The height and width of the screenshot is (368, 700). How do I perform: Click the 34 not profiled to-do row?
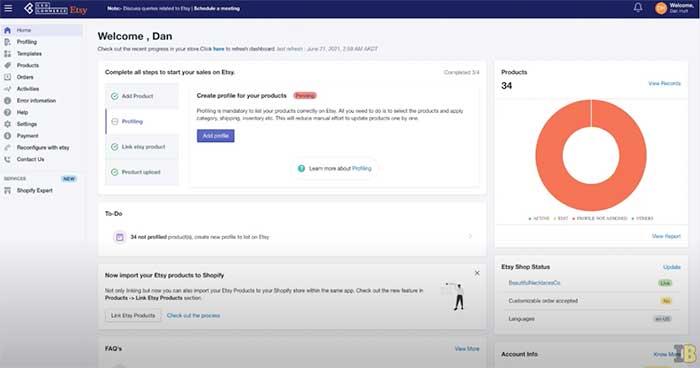point(292,237)
